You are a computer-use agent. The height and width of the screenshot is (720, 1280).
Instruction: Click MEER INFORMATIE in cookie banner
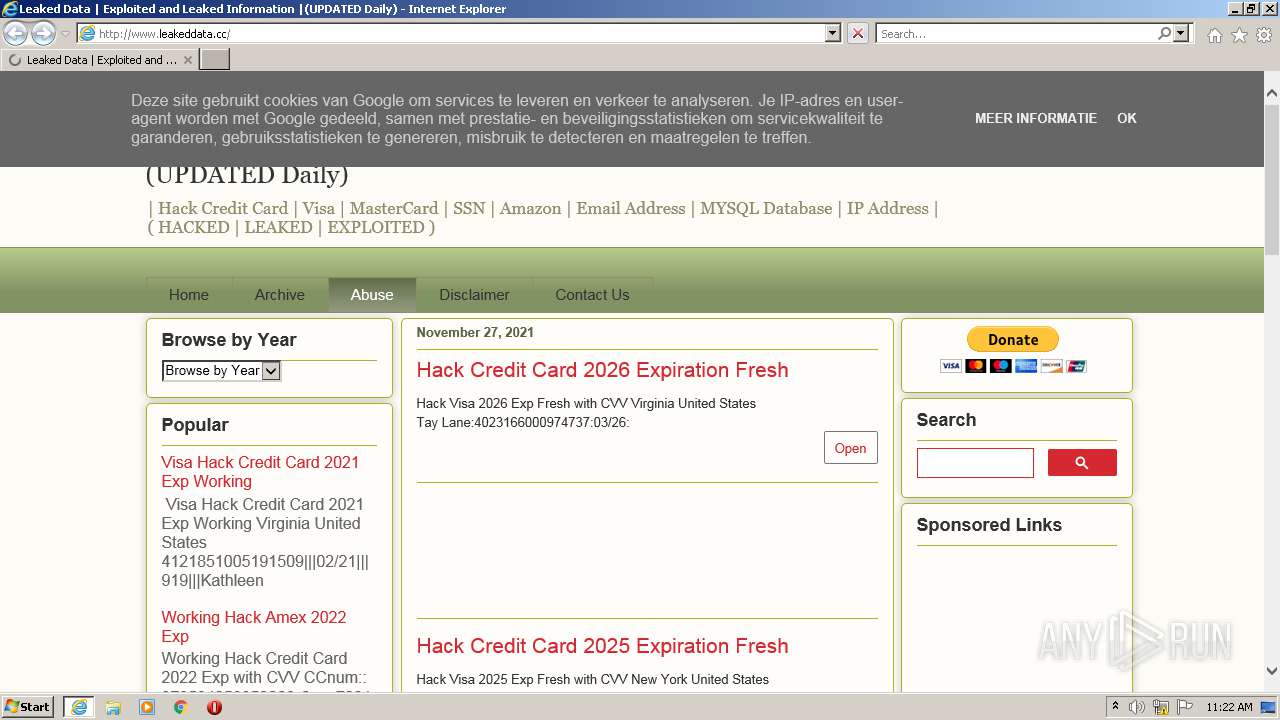[1036, 118]
